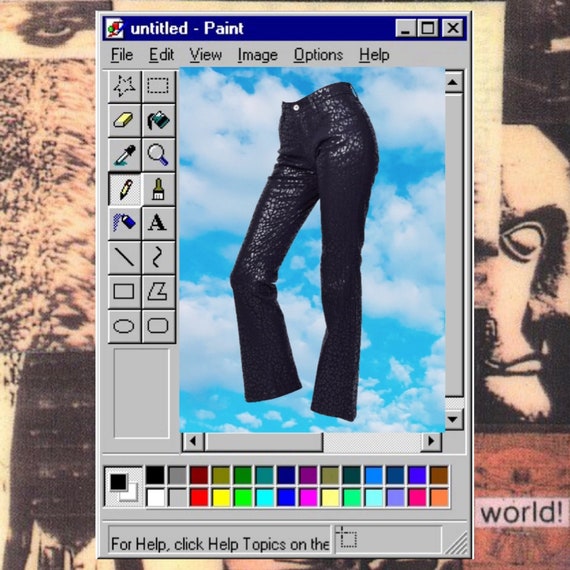570x570 pixels.
Task: Choose the Brush tool
Action: coord(158,189)
